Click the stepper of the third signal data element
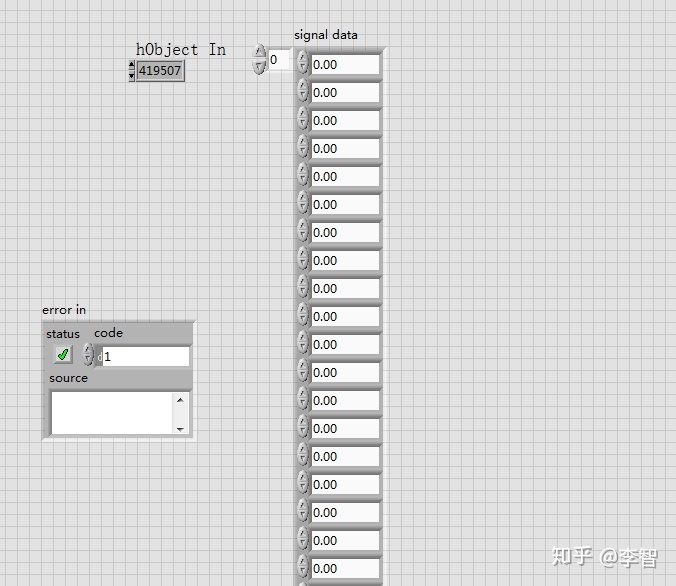The height and width of the screenshot is (586, 676). pos(303,119)
